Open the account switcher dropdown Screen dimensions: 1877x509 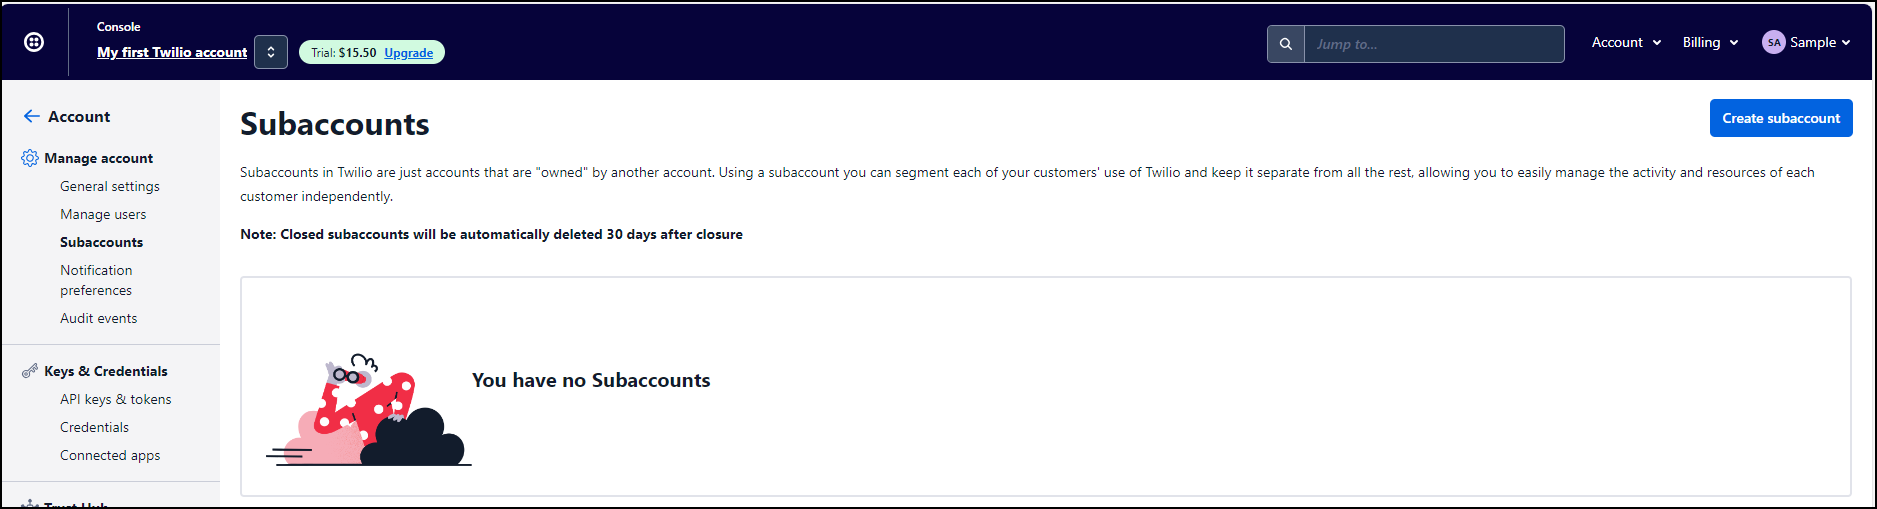[271, 52]
